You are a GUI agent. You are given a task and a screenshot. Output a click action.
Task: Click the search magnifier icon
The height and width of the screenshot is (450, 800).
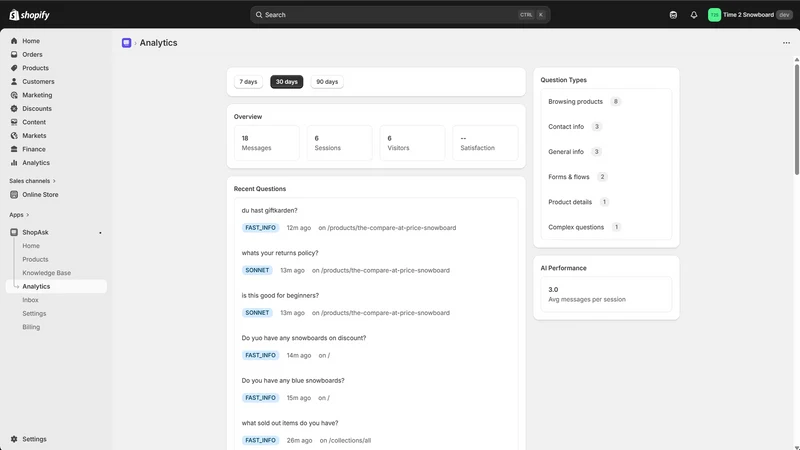[x=259, y=15]
